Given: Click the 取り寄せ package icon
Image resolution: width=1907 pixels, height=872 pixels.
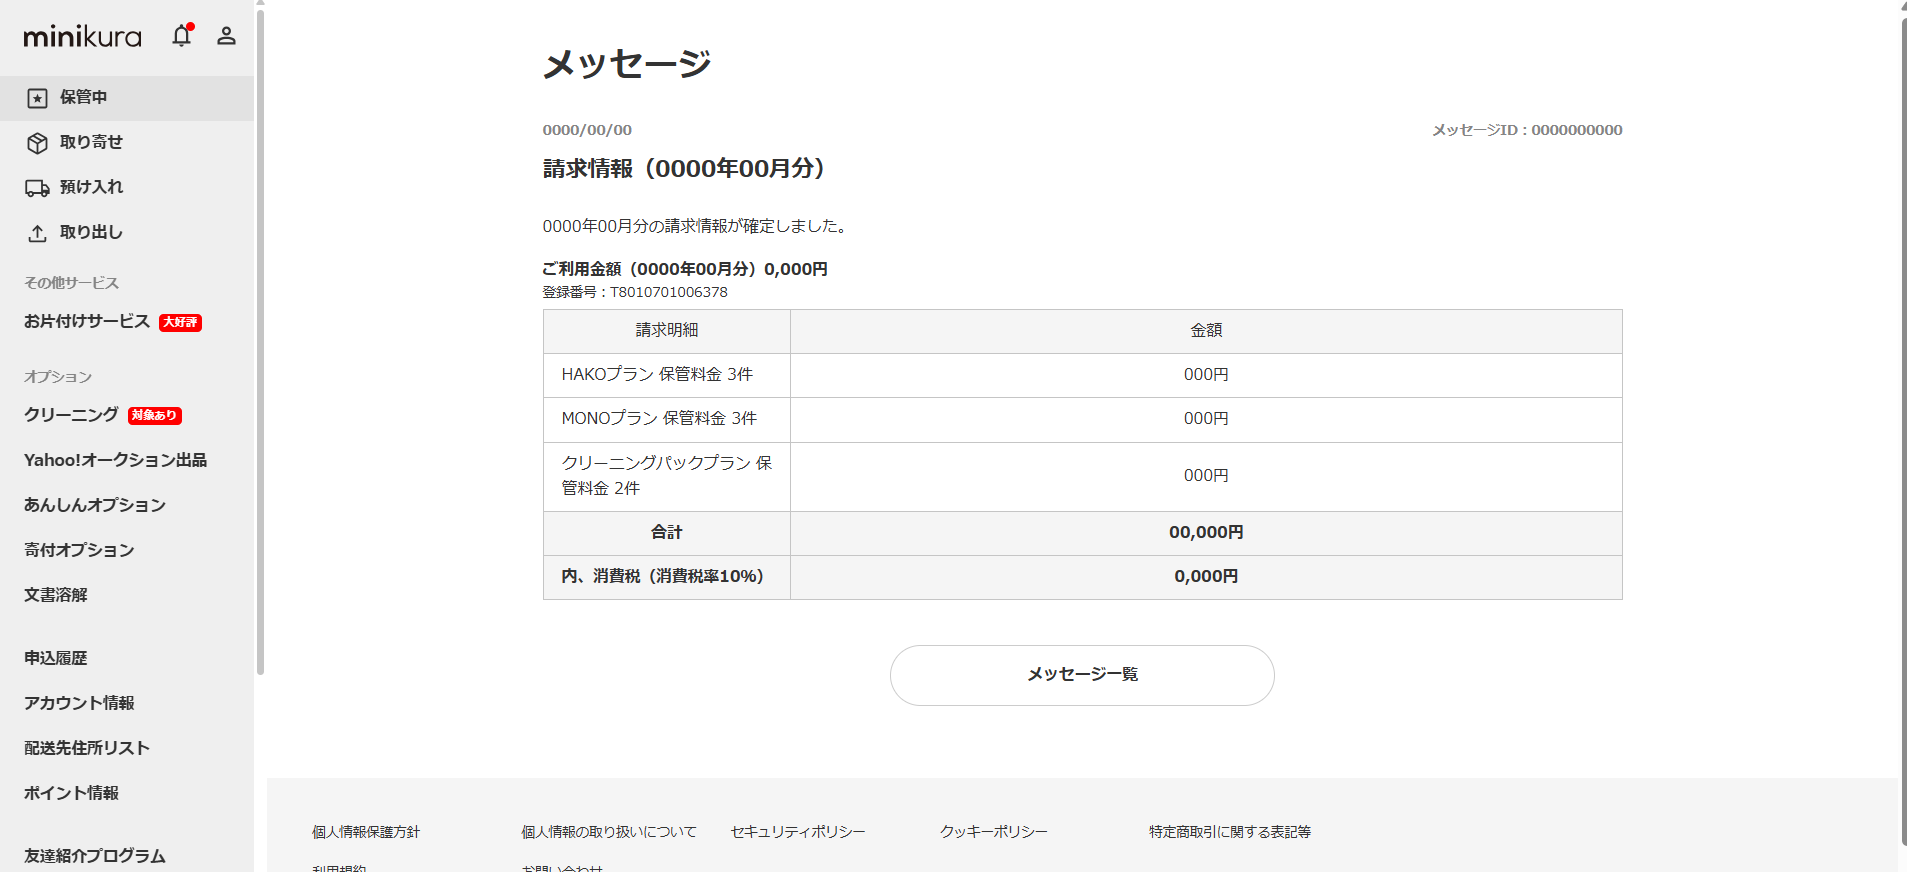Looking at the screenshot, I should (x=37, y=143).
